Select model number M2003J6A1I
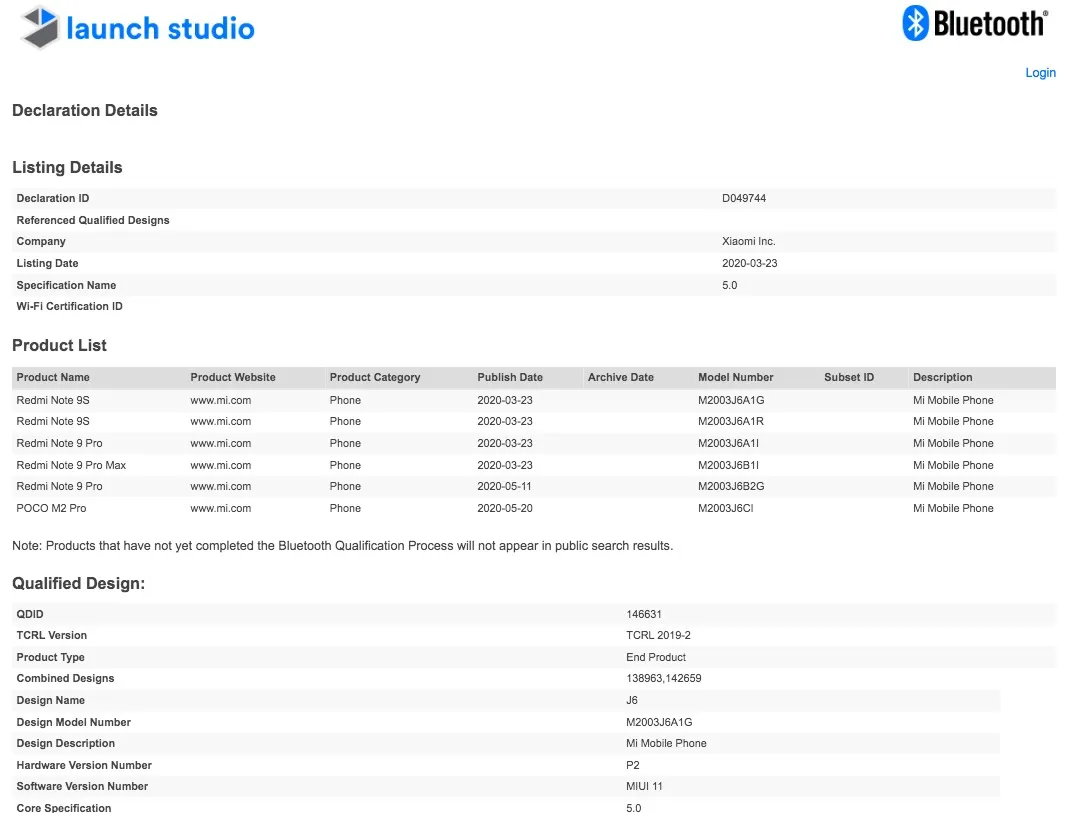 tap(728, 443)
